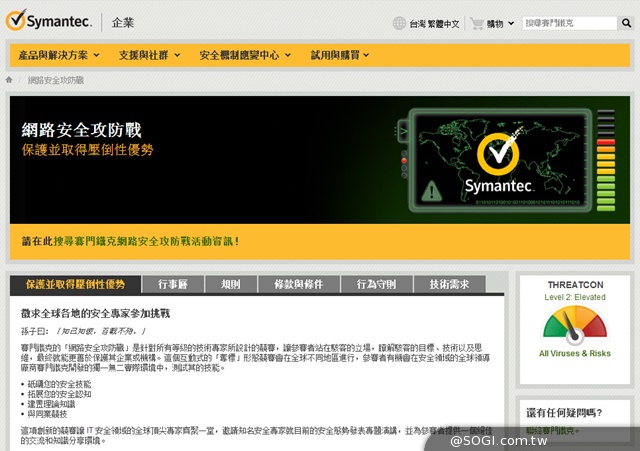Click the 企業 header link
Screen dimensions: 640x451
[123, 23]
